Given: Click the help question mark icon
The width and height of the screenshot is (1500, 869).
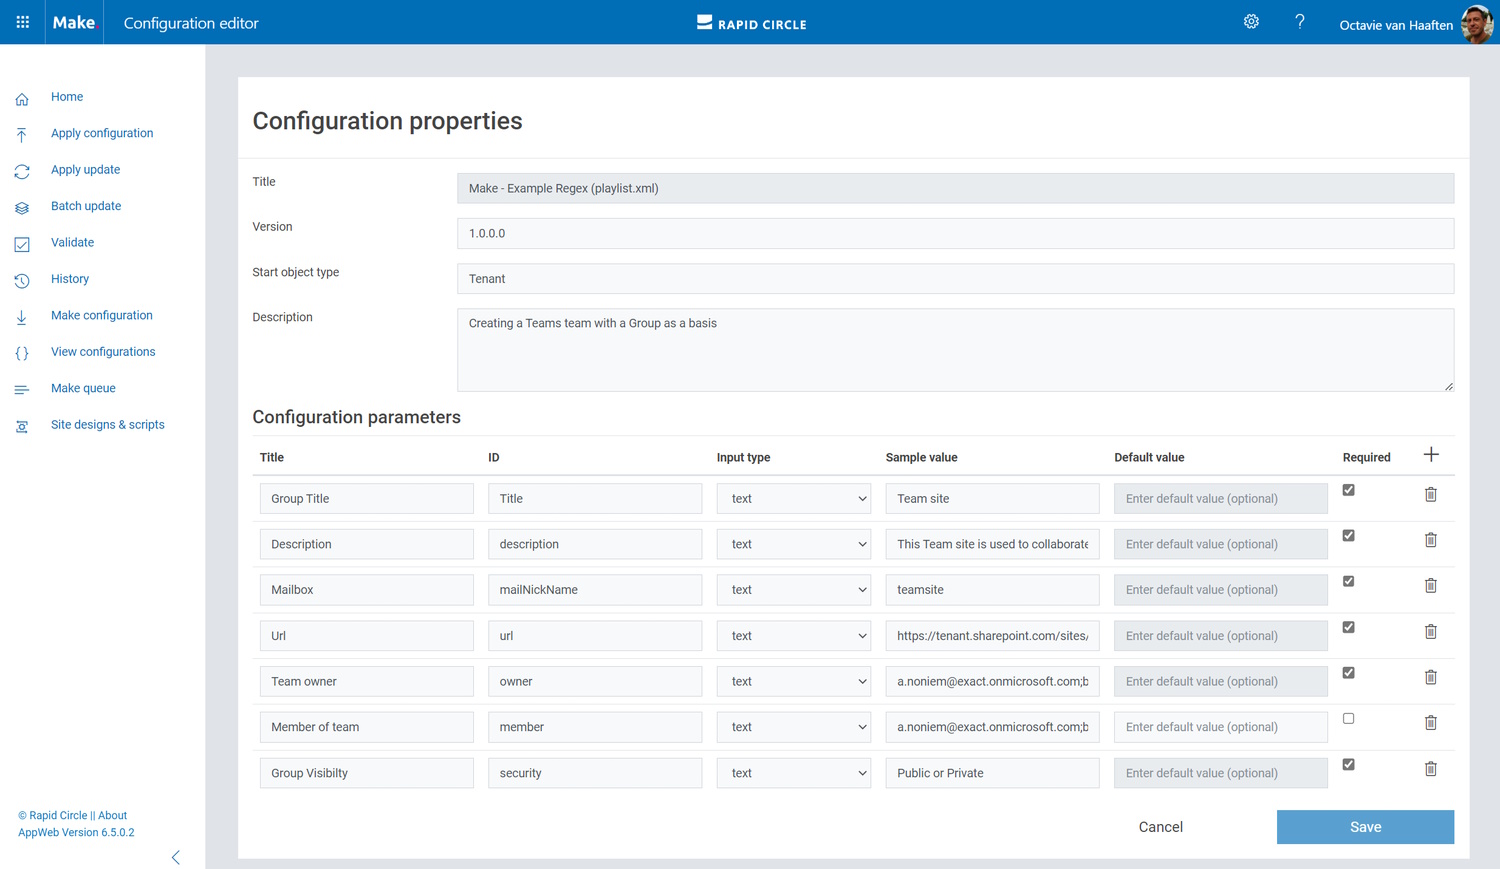Looking at the screenshot, I should click(1299, 22).
